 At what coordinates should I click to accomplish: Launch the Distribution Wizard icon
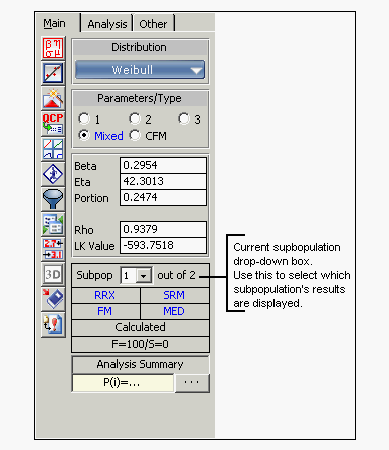click(x=53, y=98)
